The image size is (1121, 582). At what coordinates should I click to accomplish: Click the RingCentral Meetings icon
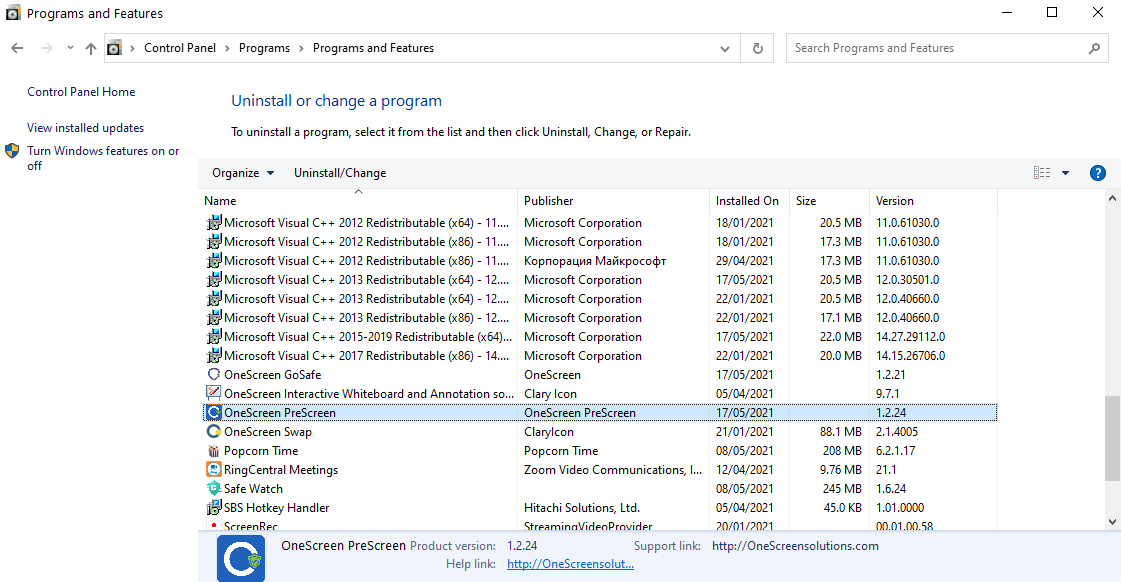click(213, 470)
